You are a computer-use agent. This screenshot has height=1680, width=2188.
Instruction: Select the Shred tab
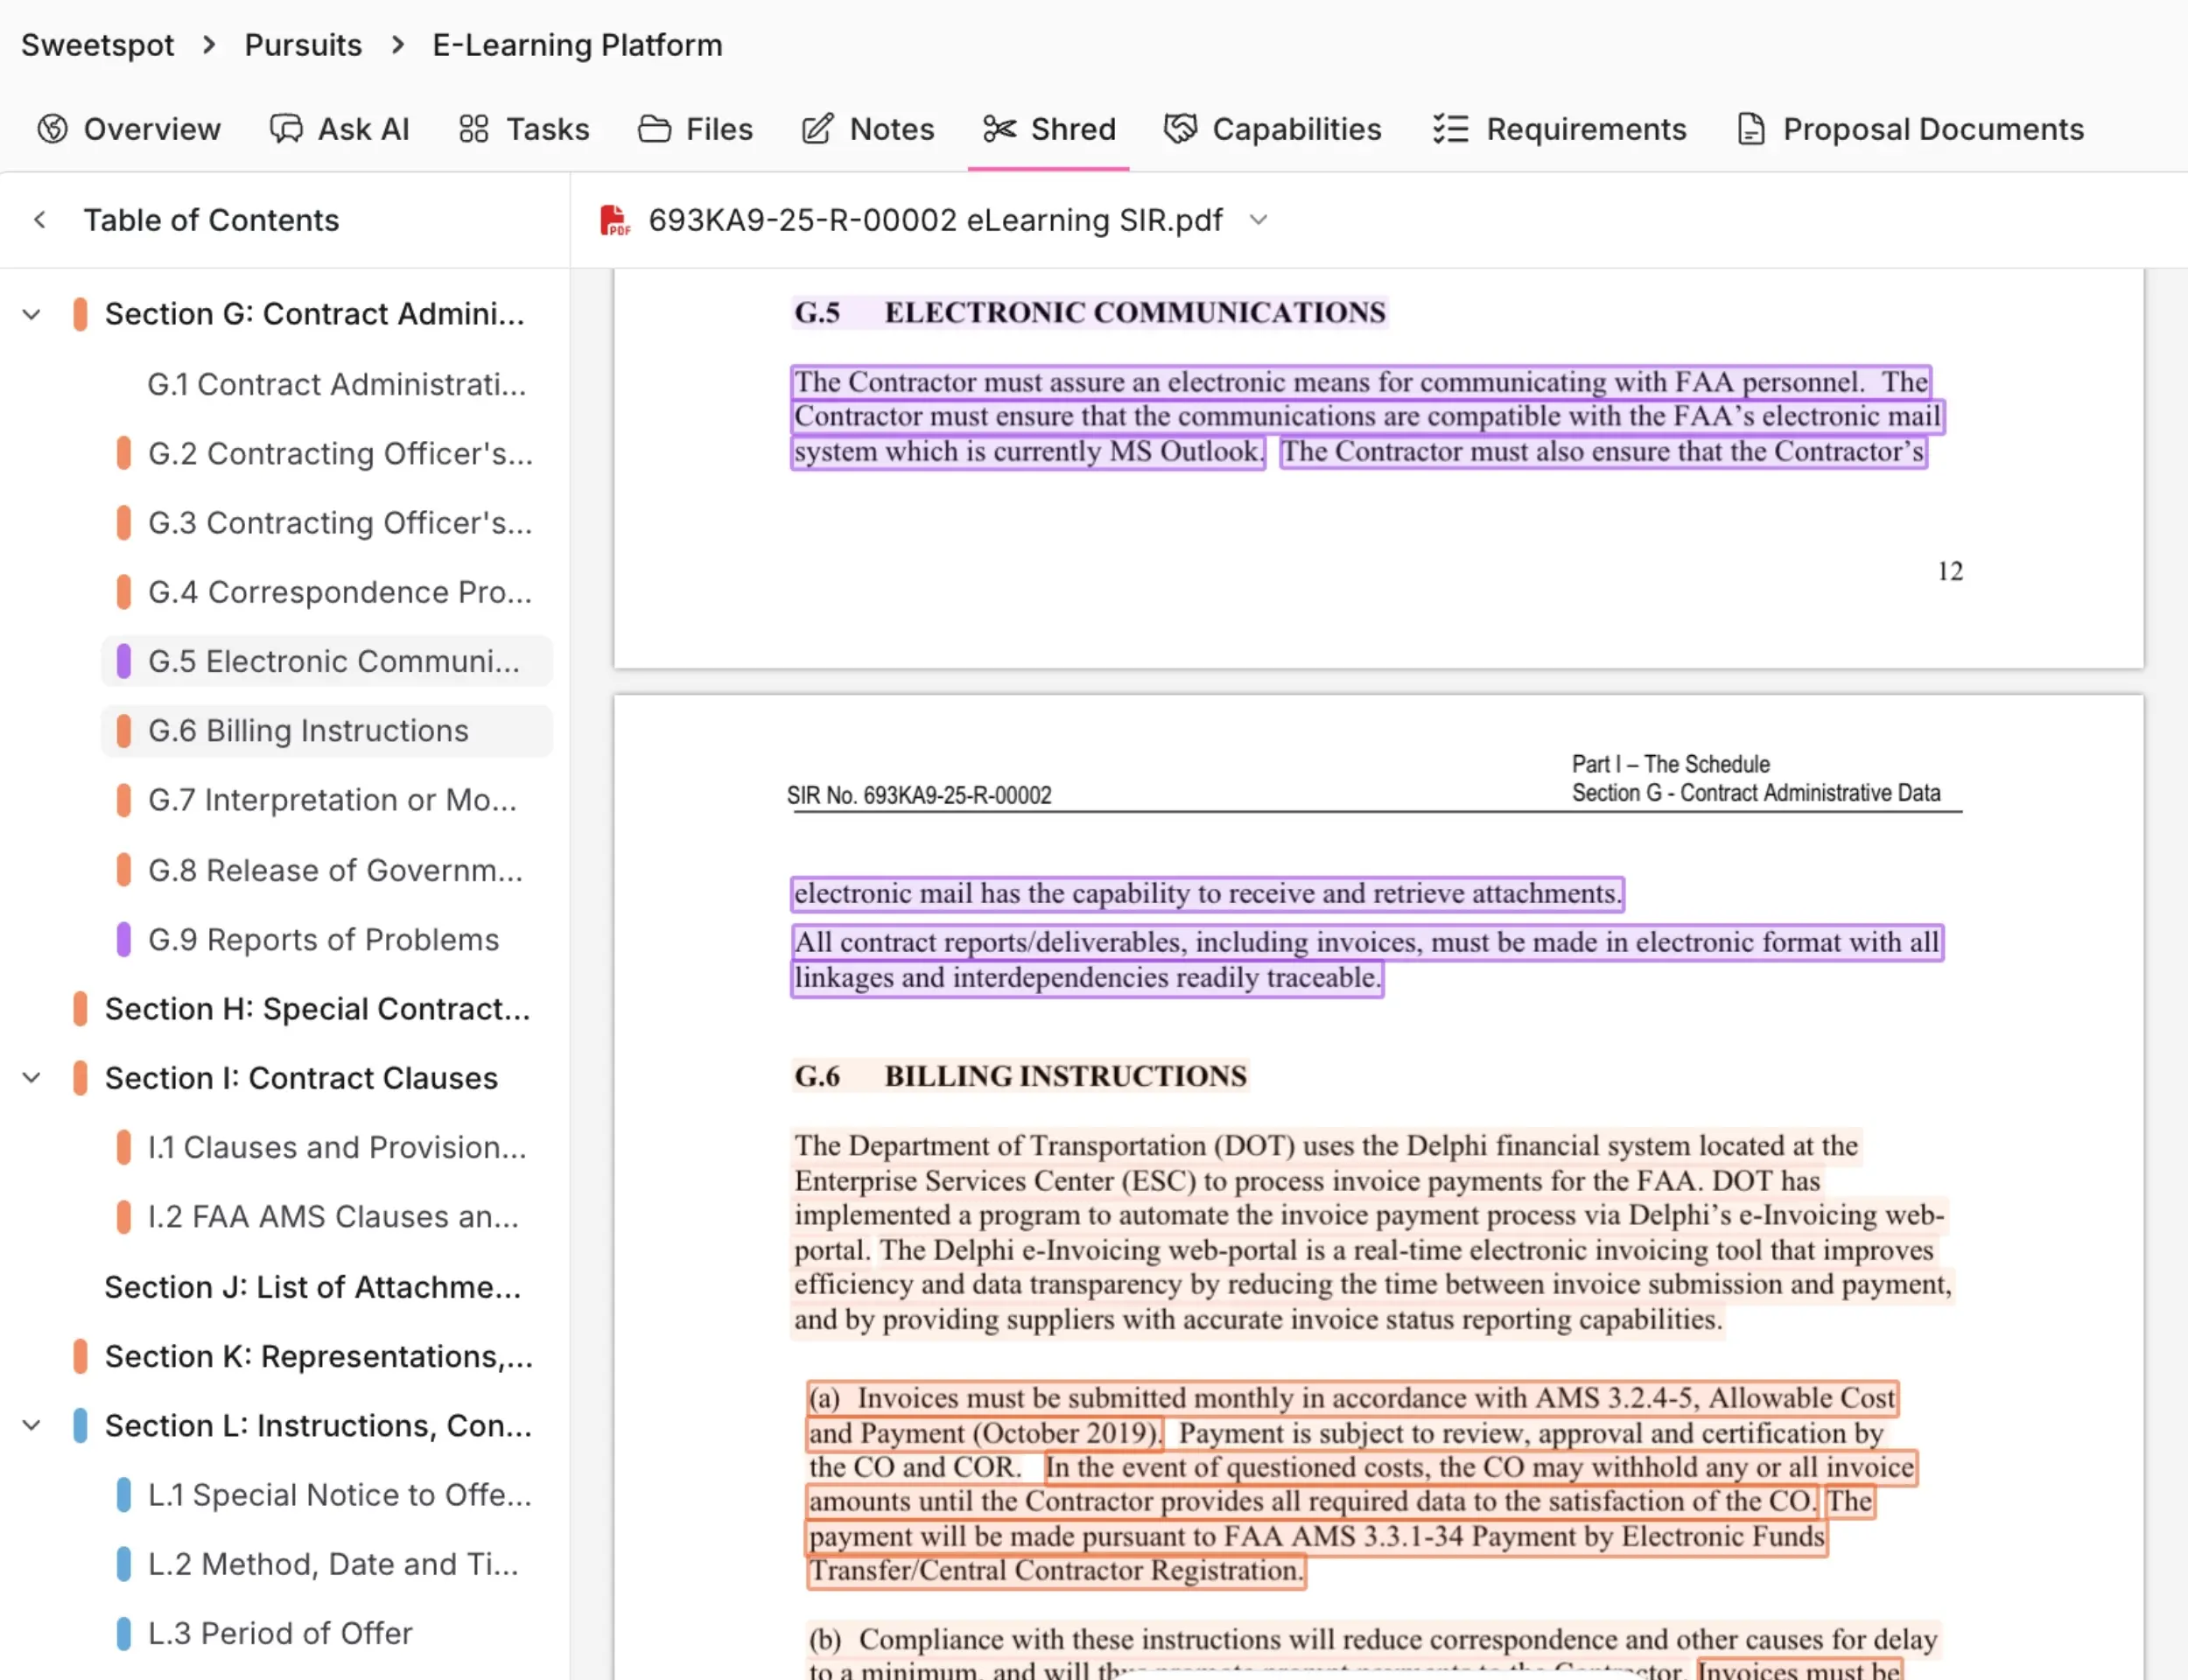(x=1049, y=129)
